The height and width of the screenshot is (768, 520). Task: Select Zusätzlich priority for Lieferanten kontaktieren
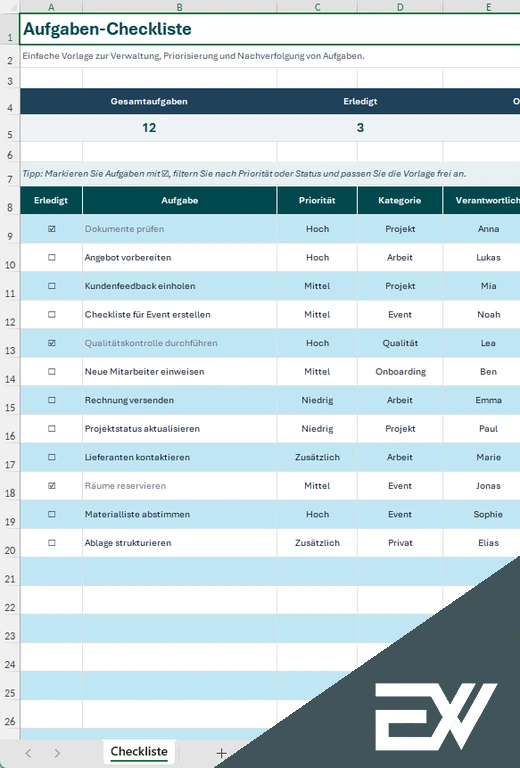click(317, 457)
